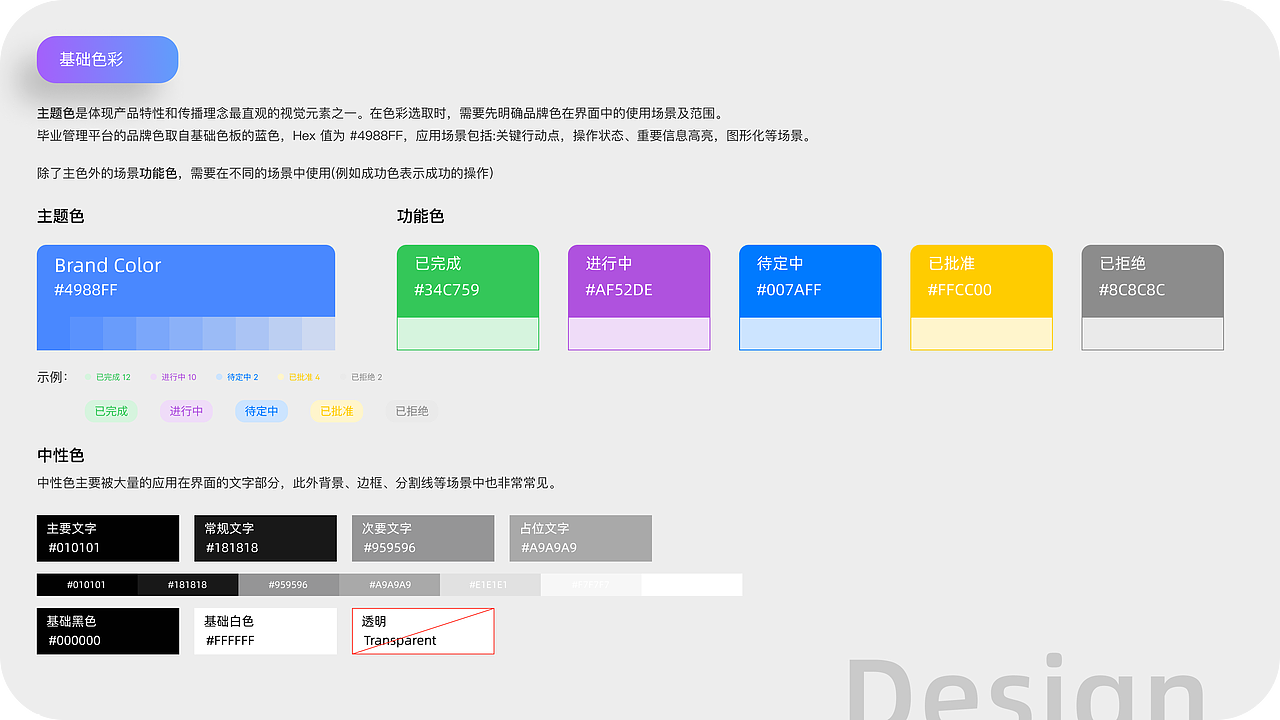
Task: Click the 已批准 yellow pill badge
Action: pyautogui.click(x=336, y=410)
